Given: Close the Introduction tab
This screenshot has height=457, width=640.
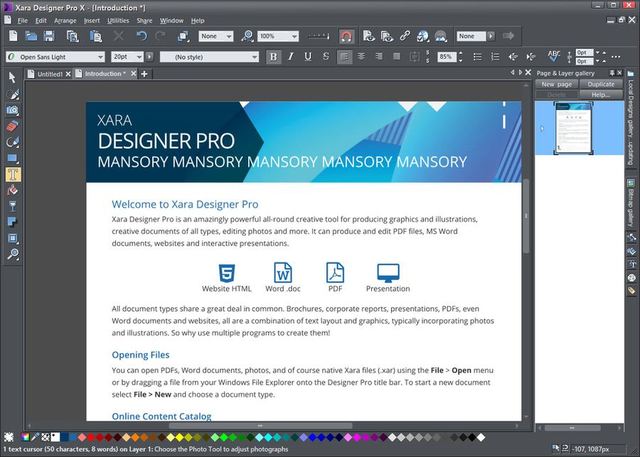Looking at the screenshot, I should click(133, 74).
